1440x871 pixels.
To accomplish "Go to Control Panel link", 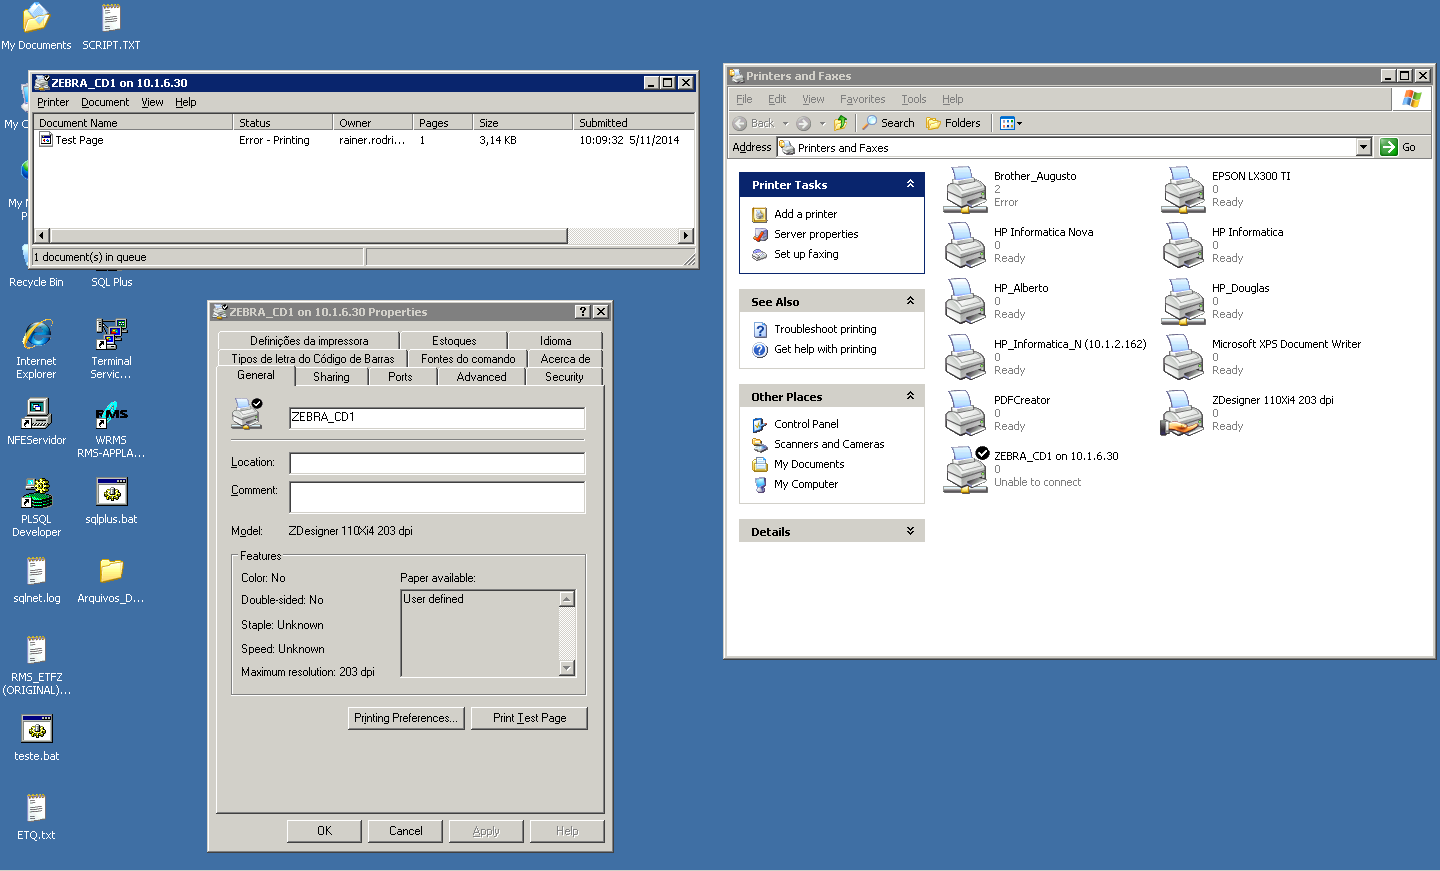I will click(x=806, y=424).
